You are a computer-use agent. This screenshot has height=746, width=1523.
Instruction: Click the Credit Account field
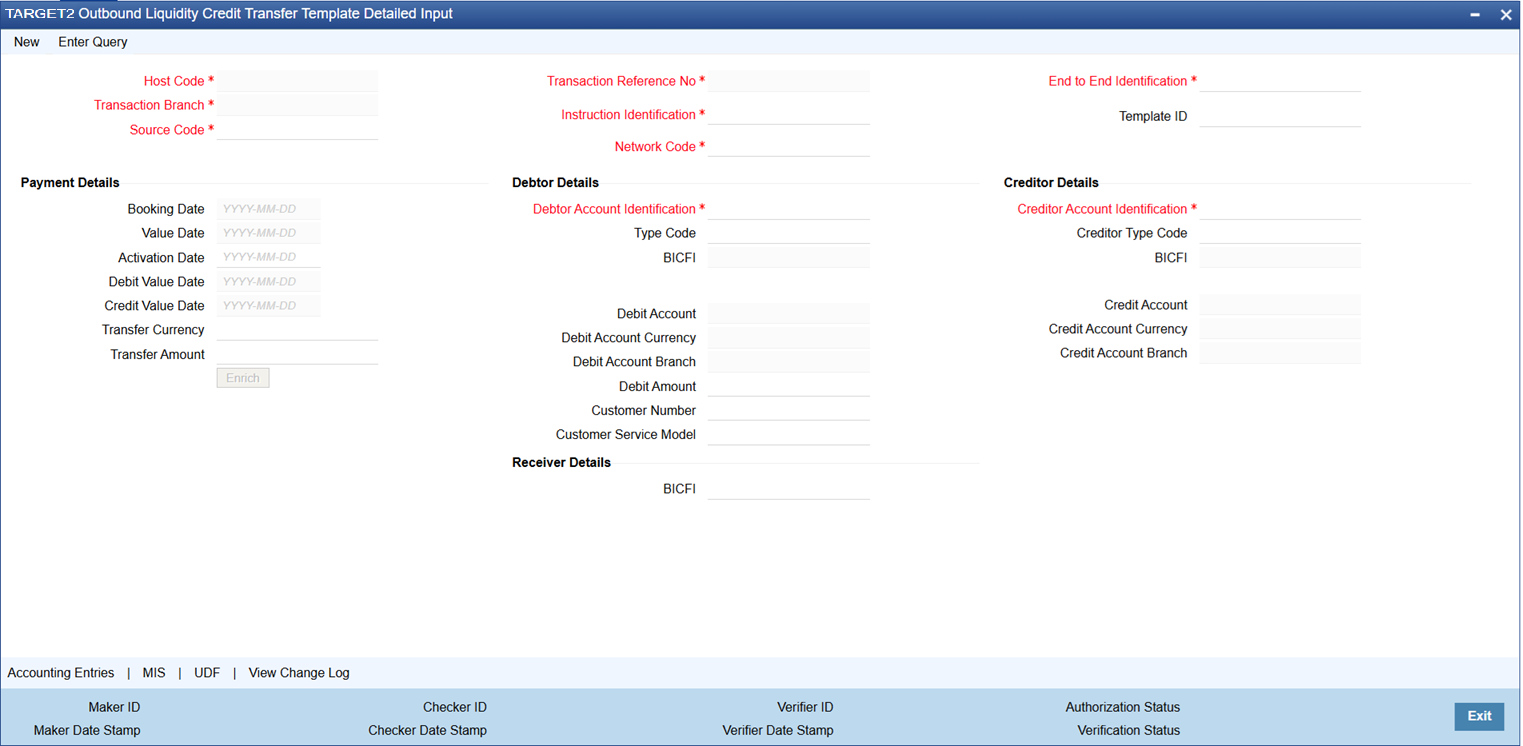tap(1280, 305)
